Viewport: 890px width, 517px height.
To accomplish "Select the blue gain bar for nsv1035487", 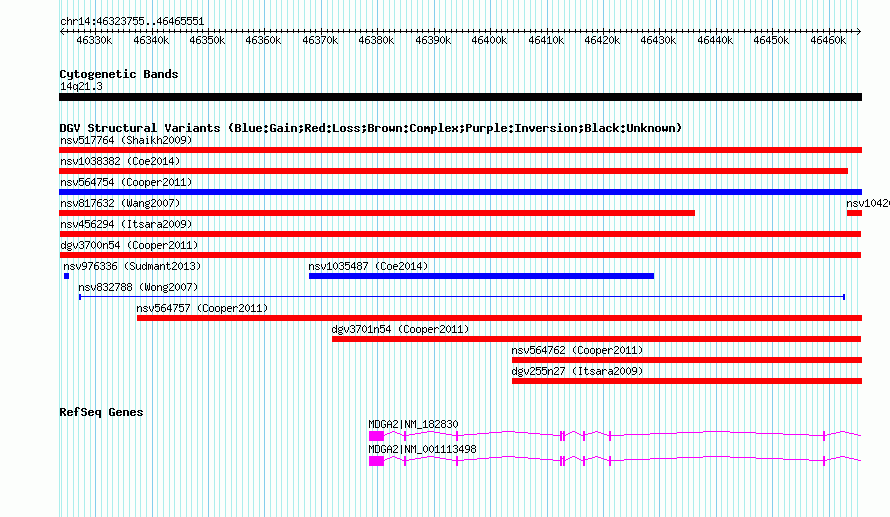I will point(481,276).
